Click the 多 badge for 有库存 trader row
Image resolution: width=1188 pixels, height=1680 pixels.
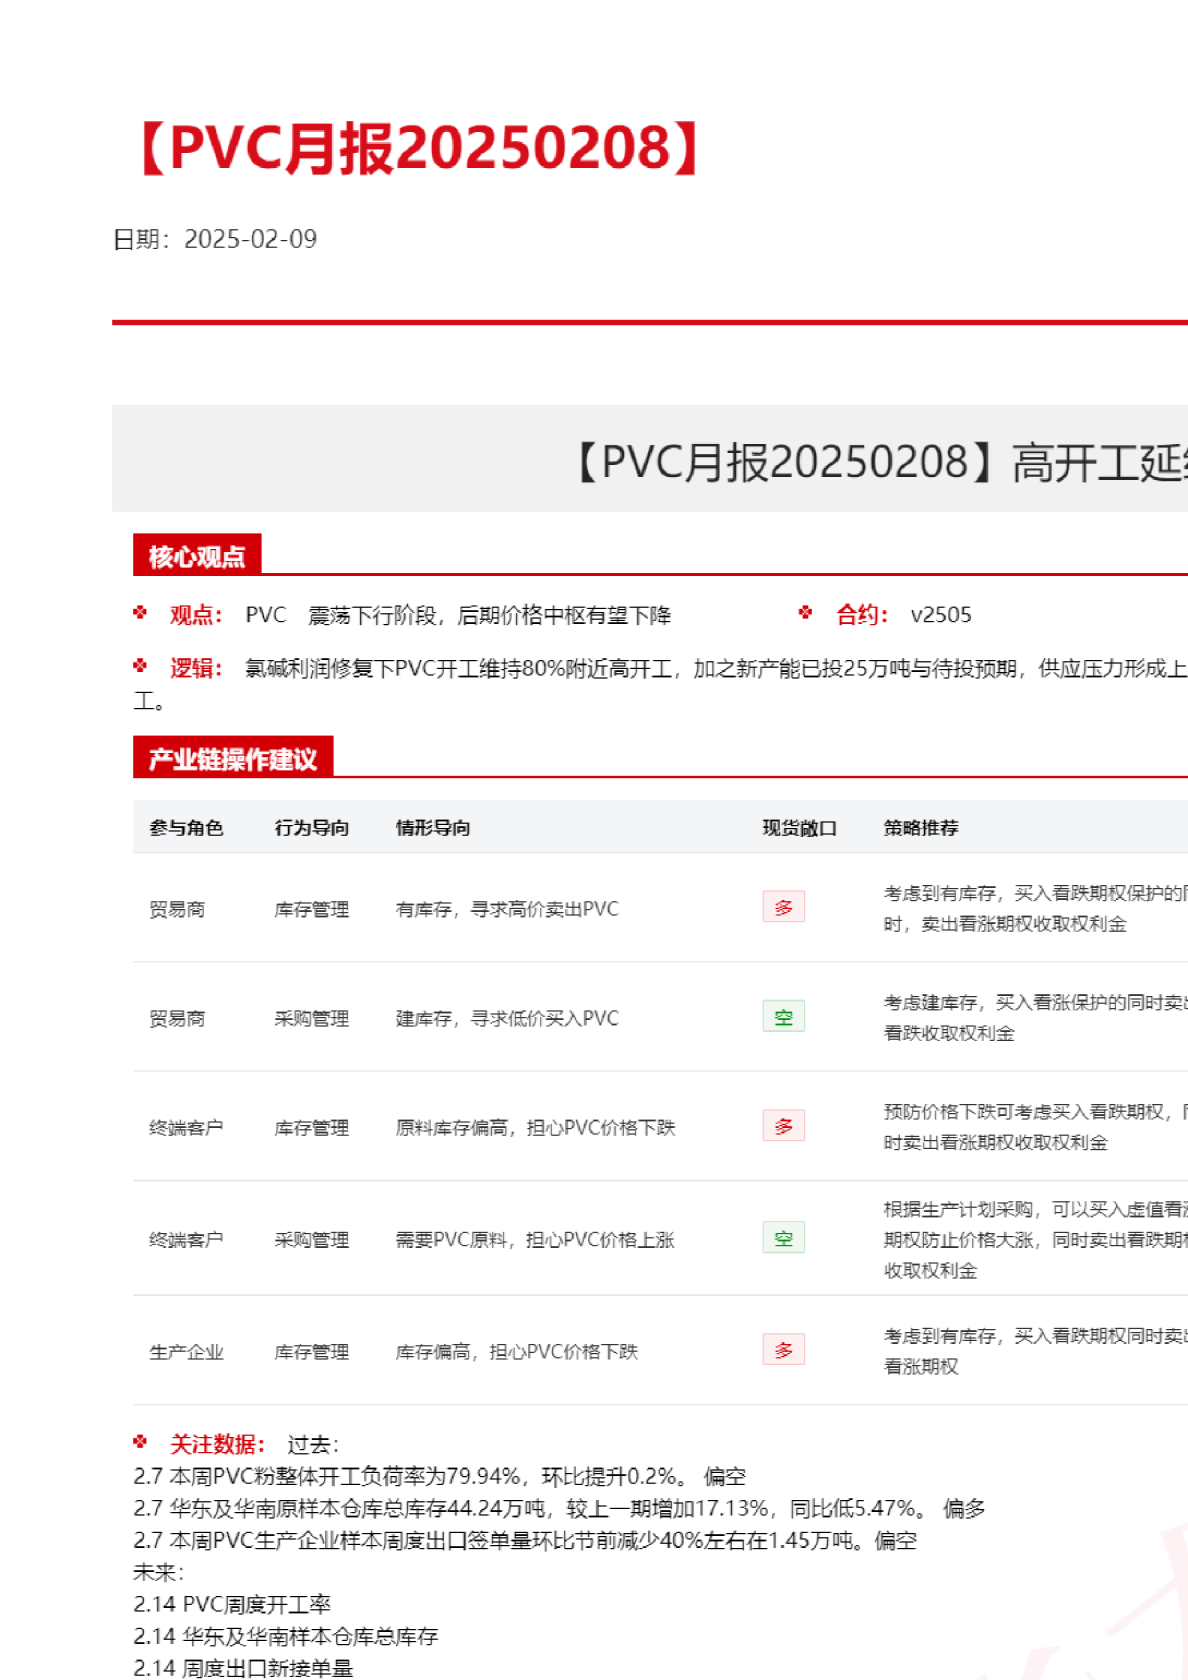[783, 907]
